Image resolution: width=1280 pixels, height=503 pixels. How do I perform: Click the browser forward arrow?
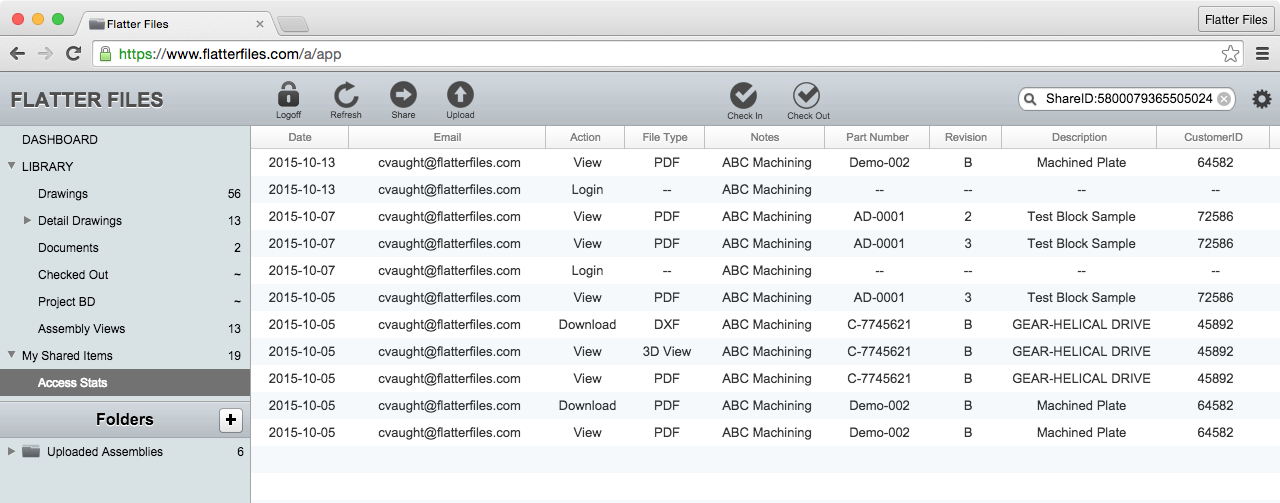(45, 54)
